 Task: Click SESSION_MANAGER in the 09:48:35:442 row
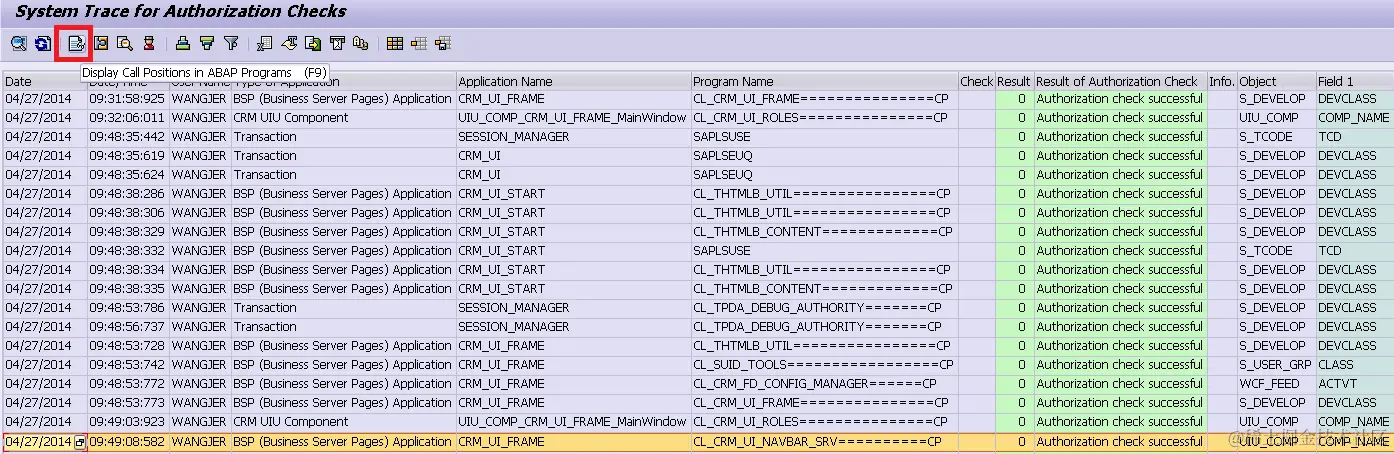[x=573, y=137]
